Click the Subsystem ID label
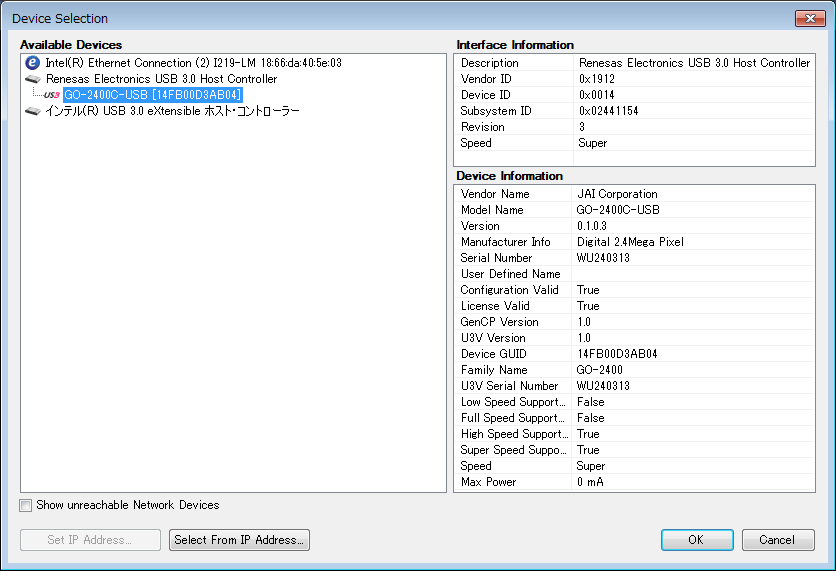The width and height of the screenshot is (836, 571). (496, 111)
